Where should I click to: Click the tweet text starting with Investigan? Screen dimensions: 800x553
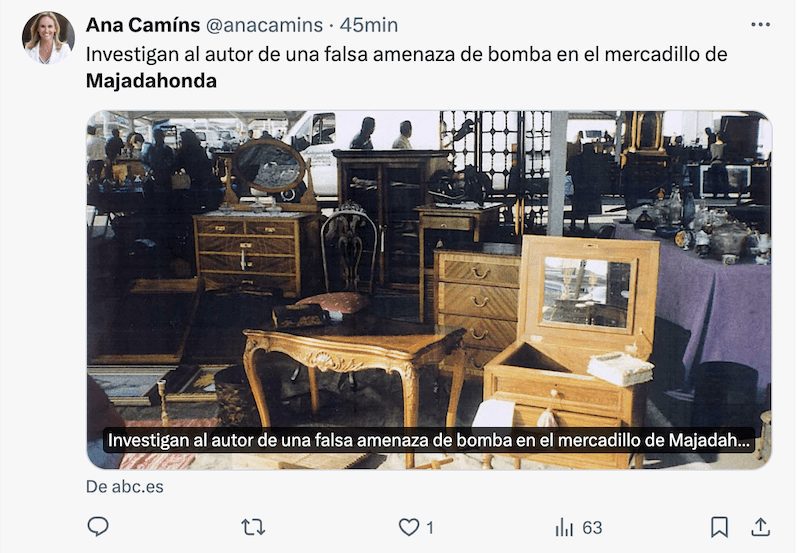coord(406,67)
